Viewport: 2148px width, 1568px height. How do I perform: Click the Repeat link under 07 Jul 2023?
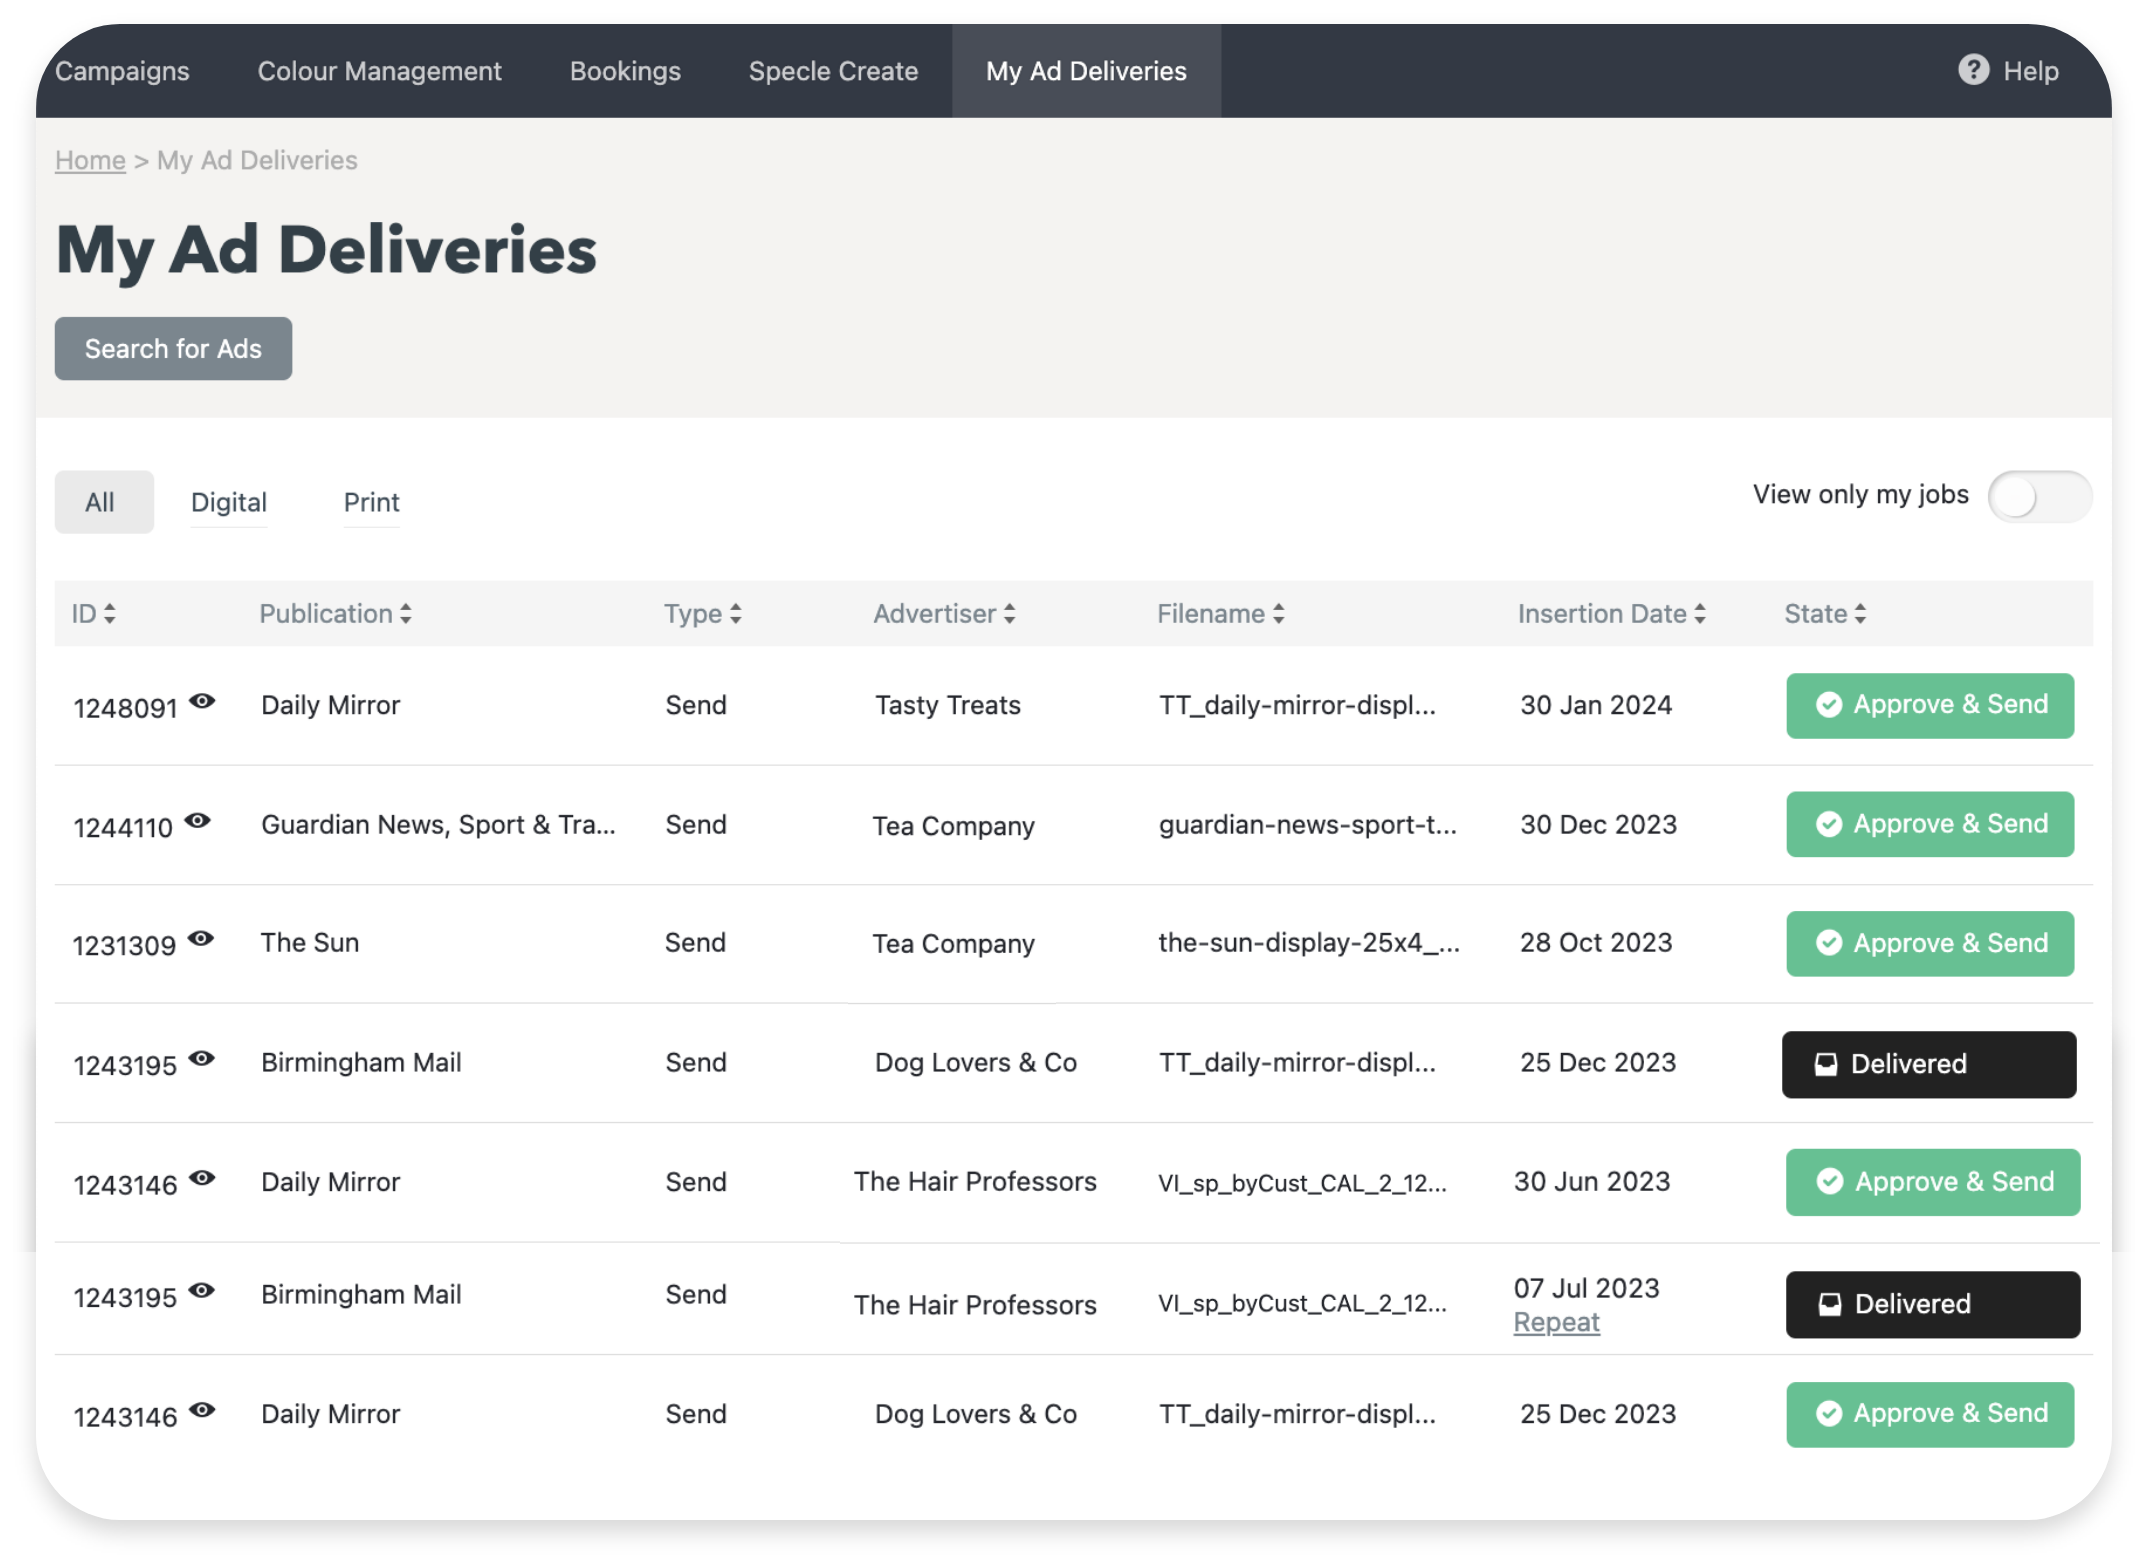click(1556, 1322)
